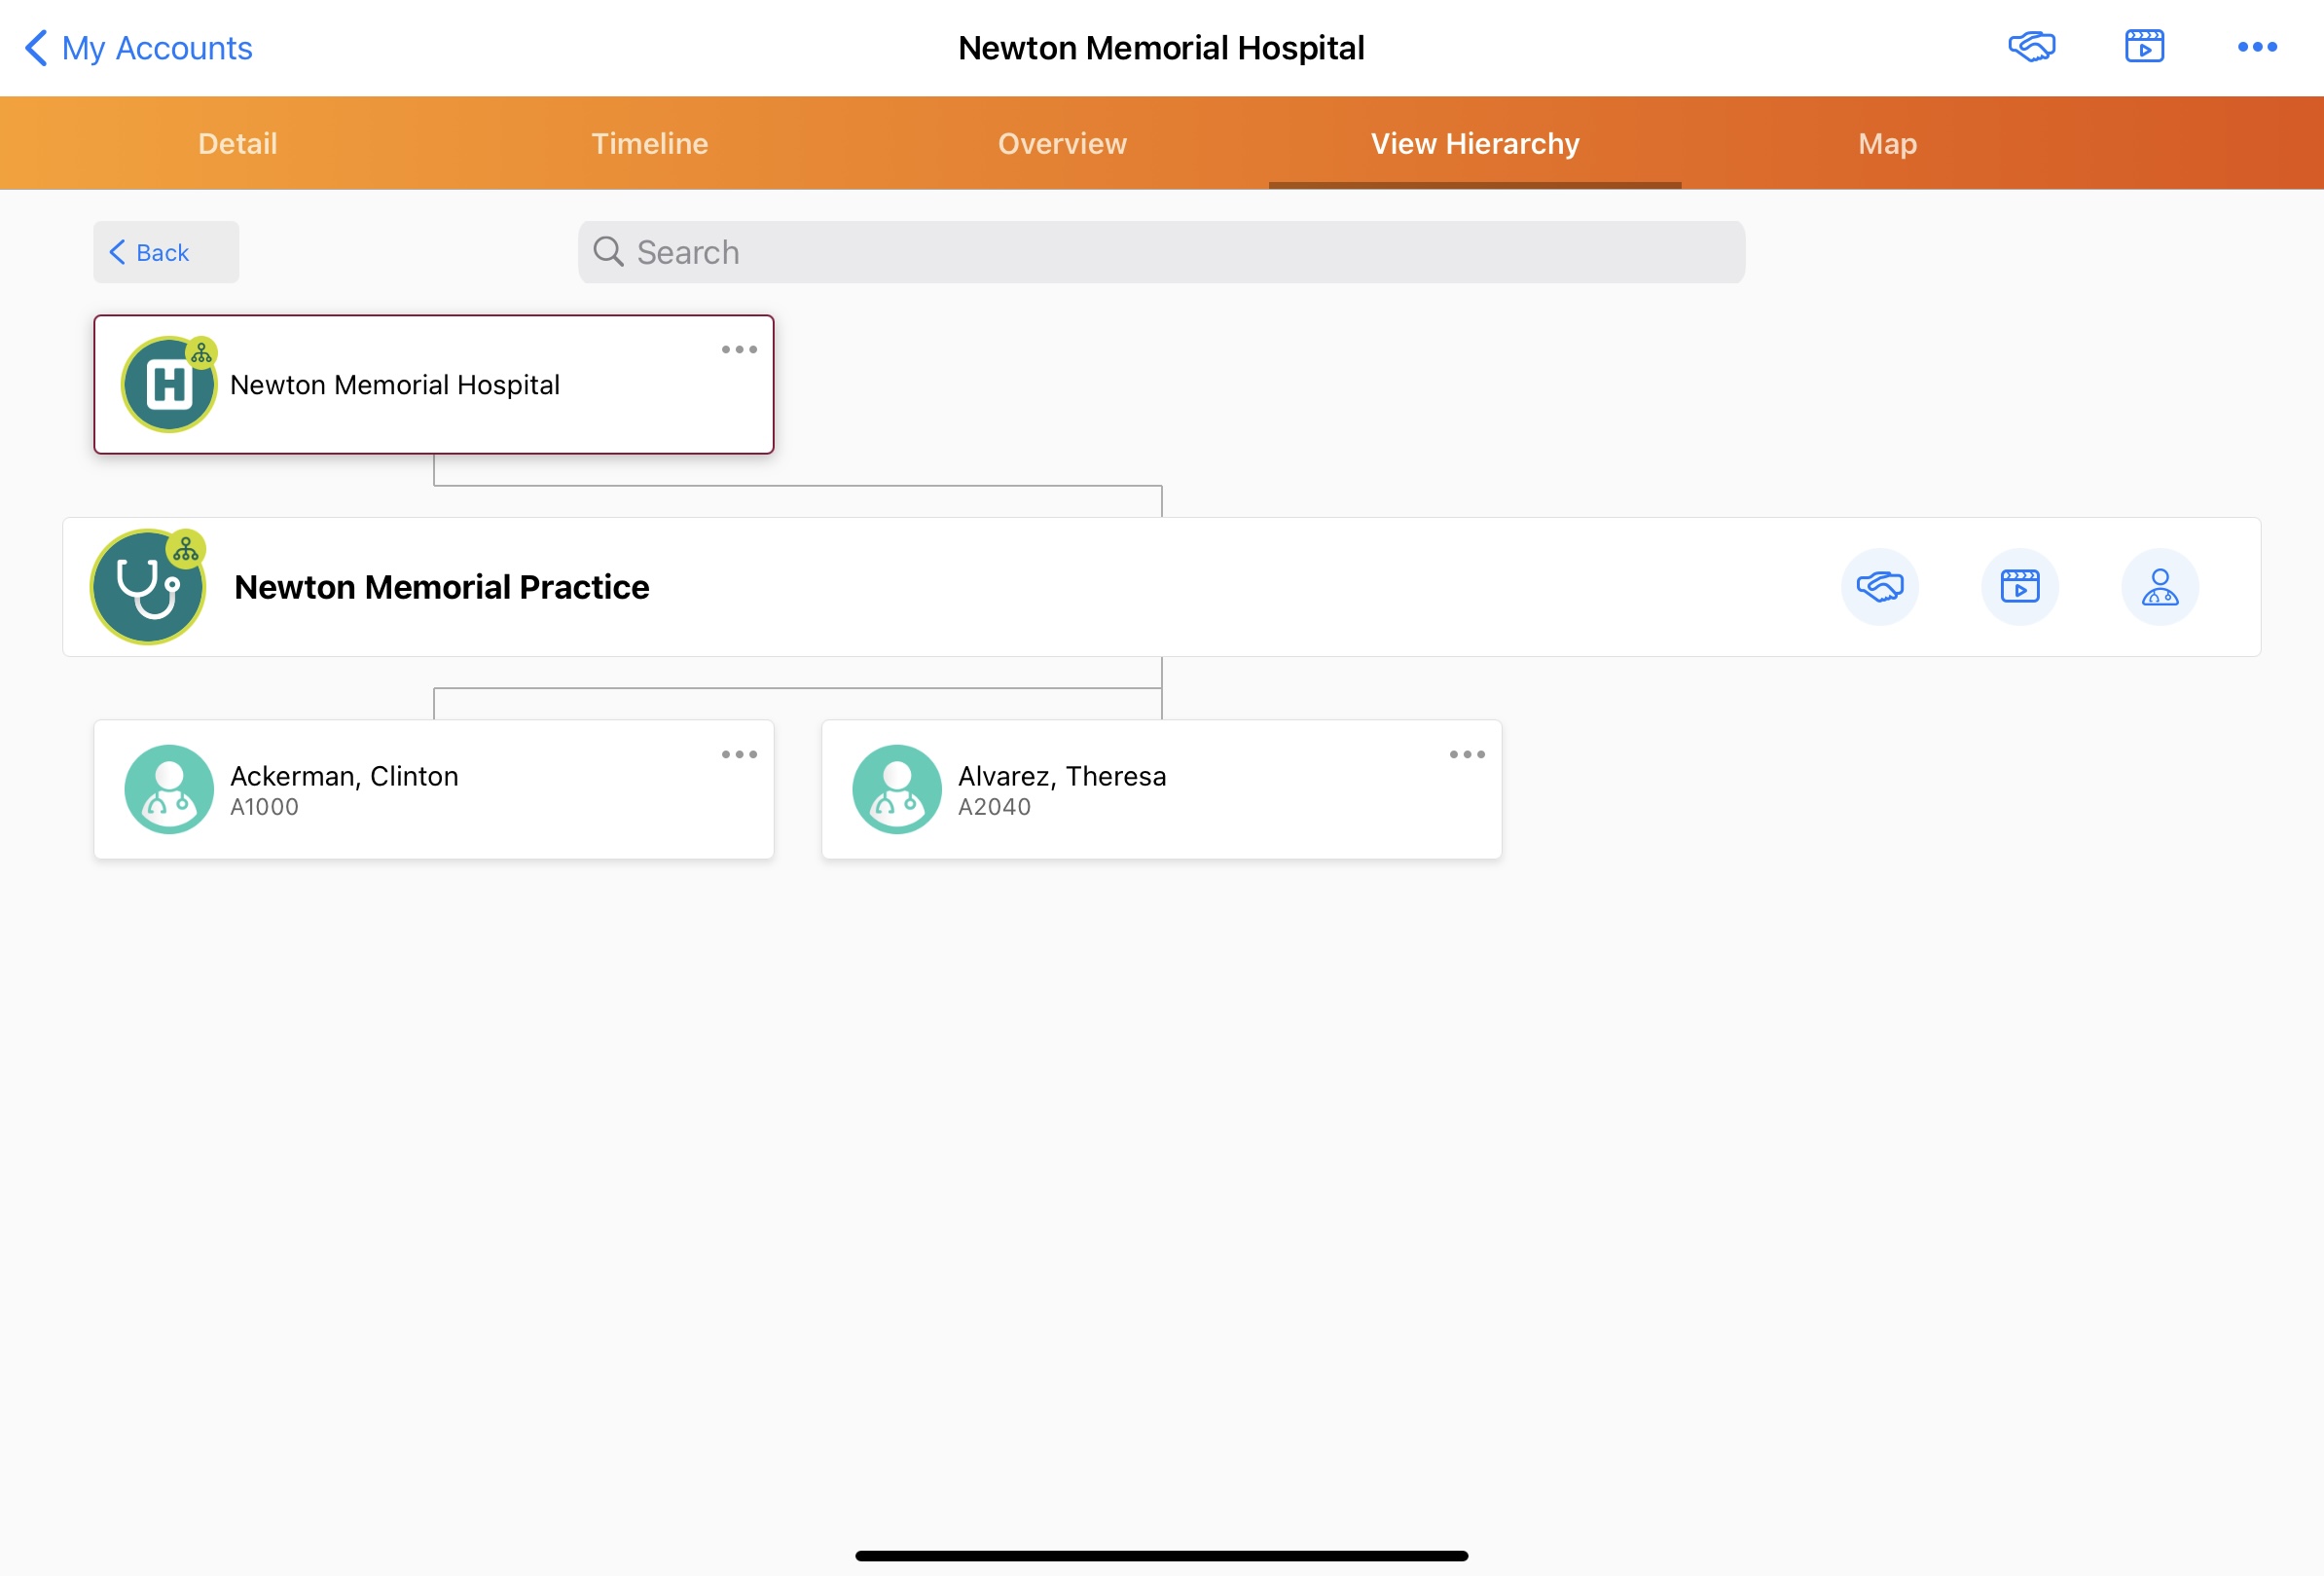Image resolution: width=2324 pixels, height=1576 pixels.
Task: Tap the handshake icon on Newton Memorial Practice
Action: pyautogui.click(x=1879, y=587)
